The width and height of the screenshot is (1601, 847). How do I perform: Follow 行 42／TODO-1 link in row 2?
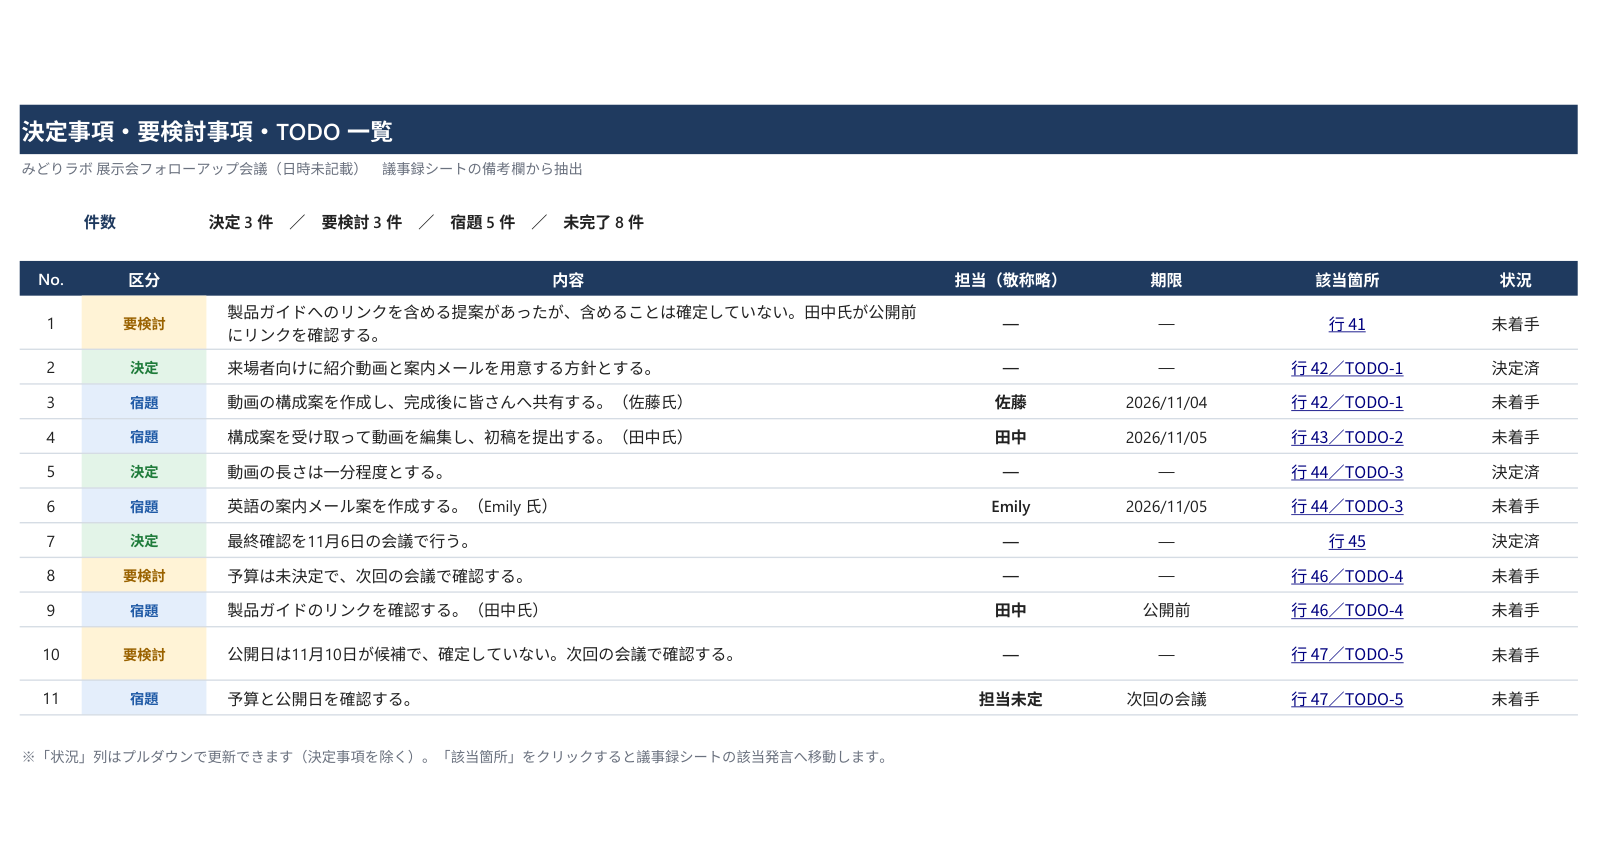[x=1346, y=368]
